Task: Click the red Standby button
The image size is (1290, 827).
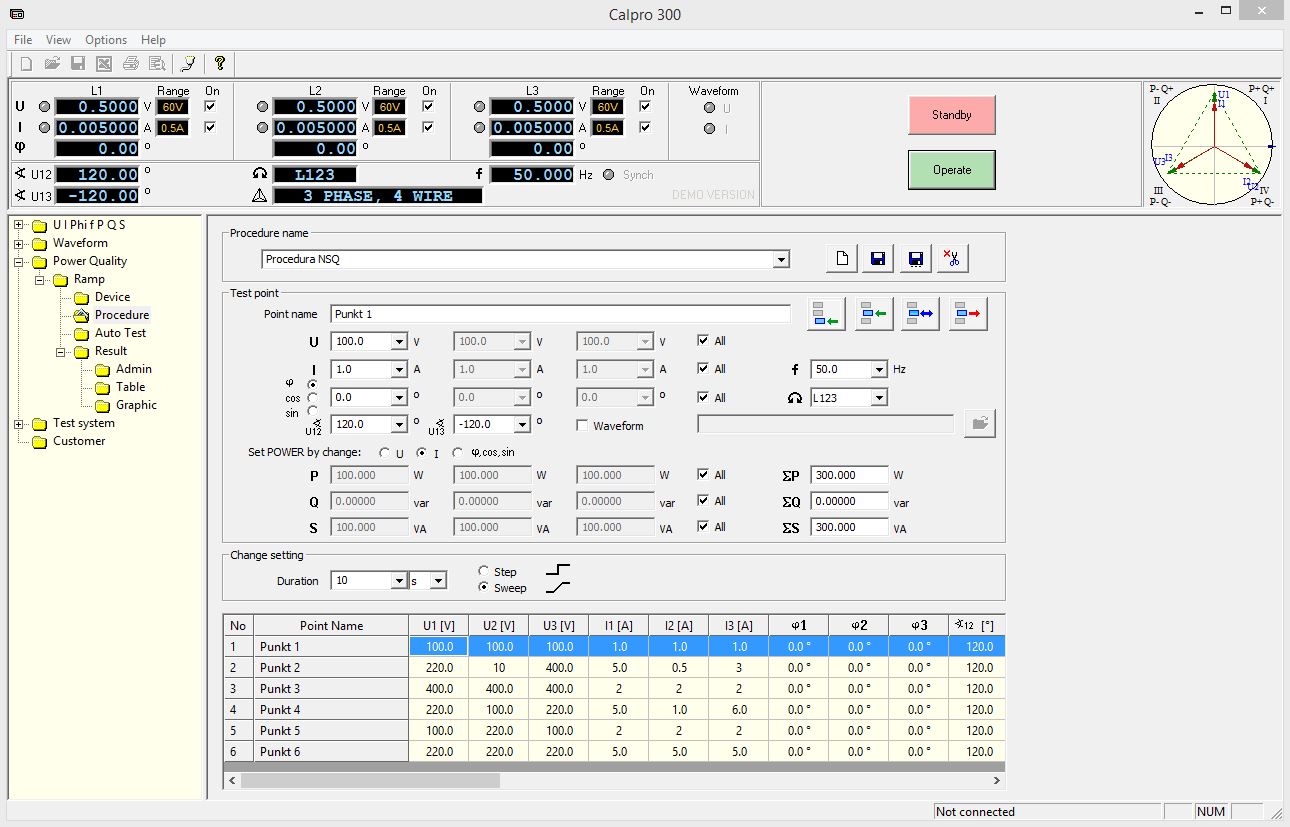Action: point(952,115)
